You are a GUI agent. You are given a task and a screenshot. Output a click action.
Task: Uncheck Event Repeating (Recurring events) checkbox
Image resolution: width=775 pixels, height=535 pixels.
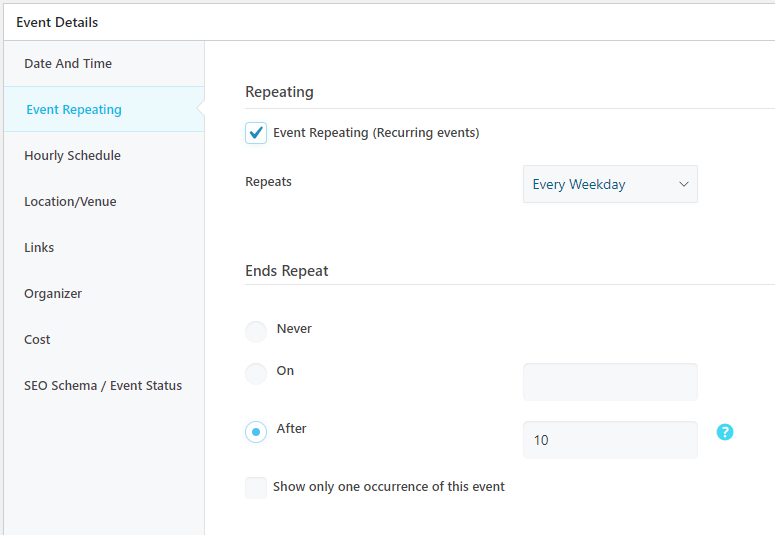coord(256,133)
